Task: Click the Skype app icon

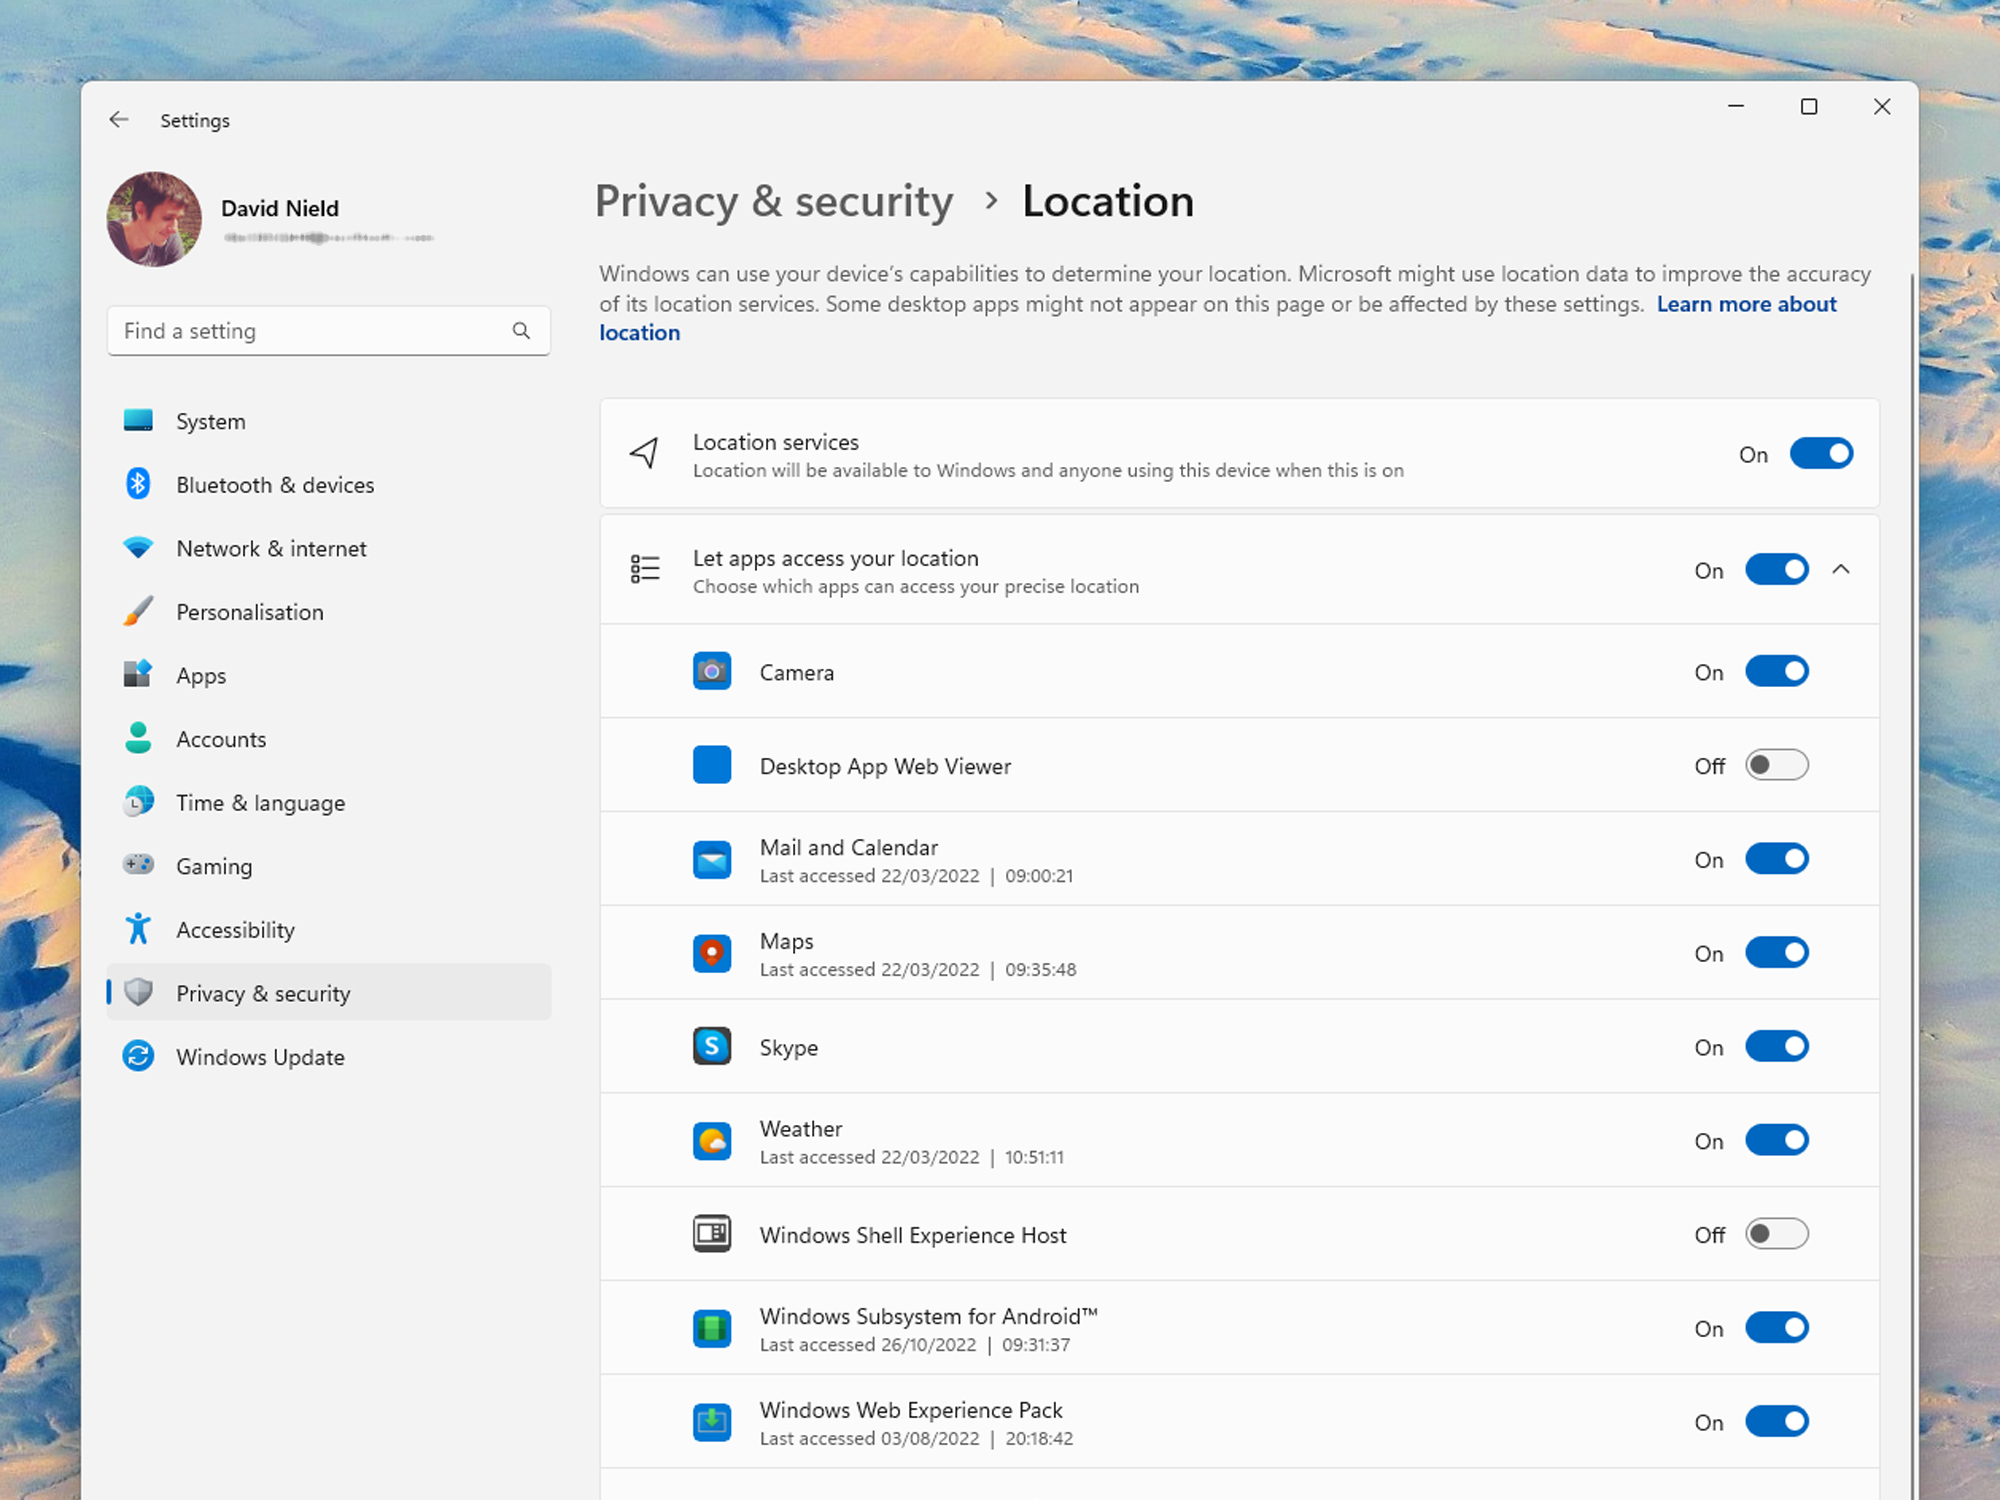Action: pyautogui.click(x=711, y=1046)
